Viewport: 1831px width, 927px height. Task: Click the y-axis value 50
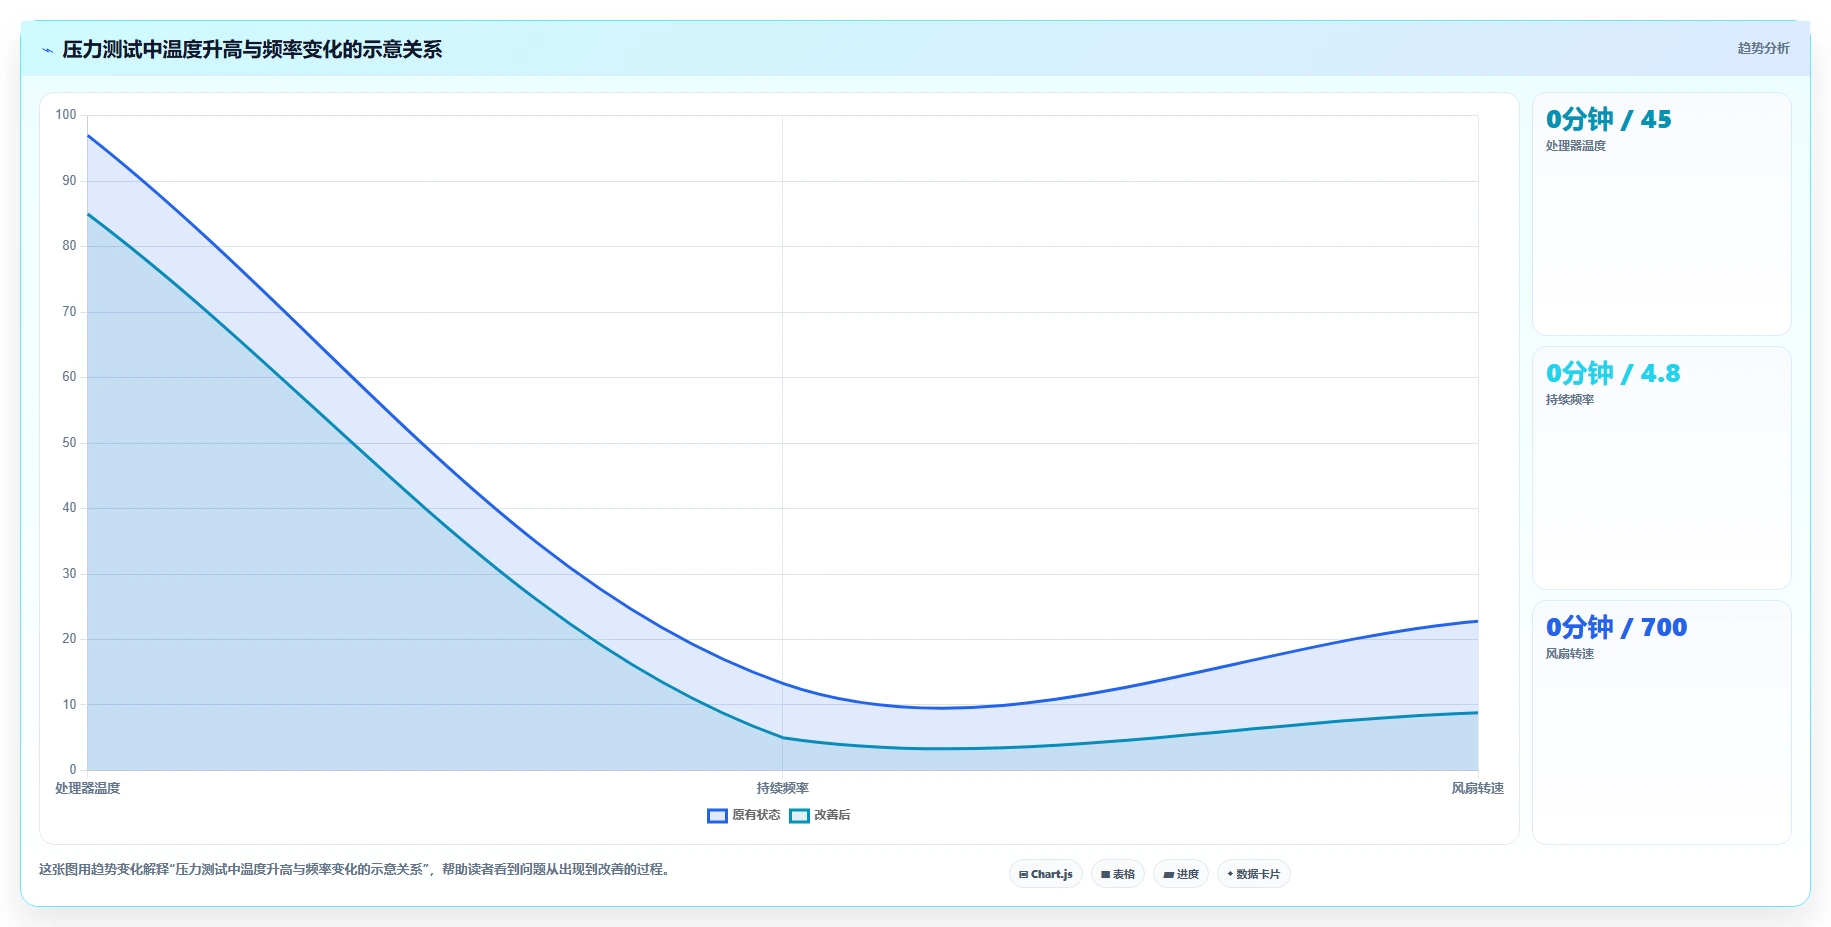(69, 442)
